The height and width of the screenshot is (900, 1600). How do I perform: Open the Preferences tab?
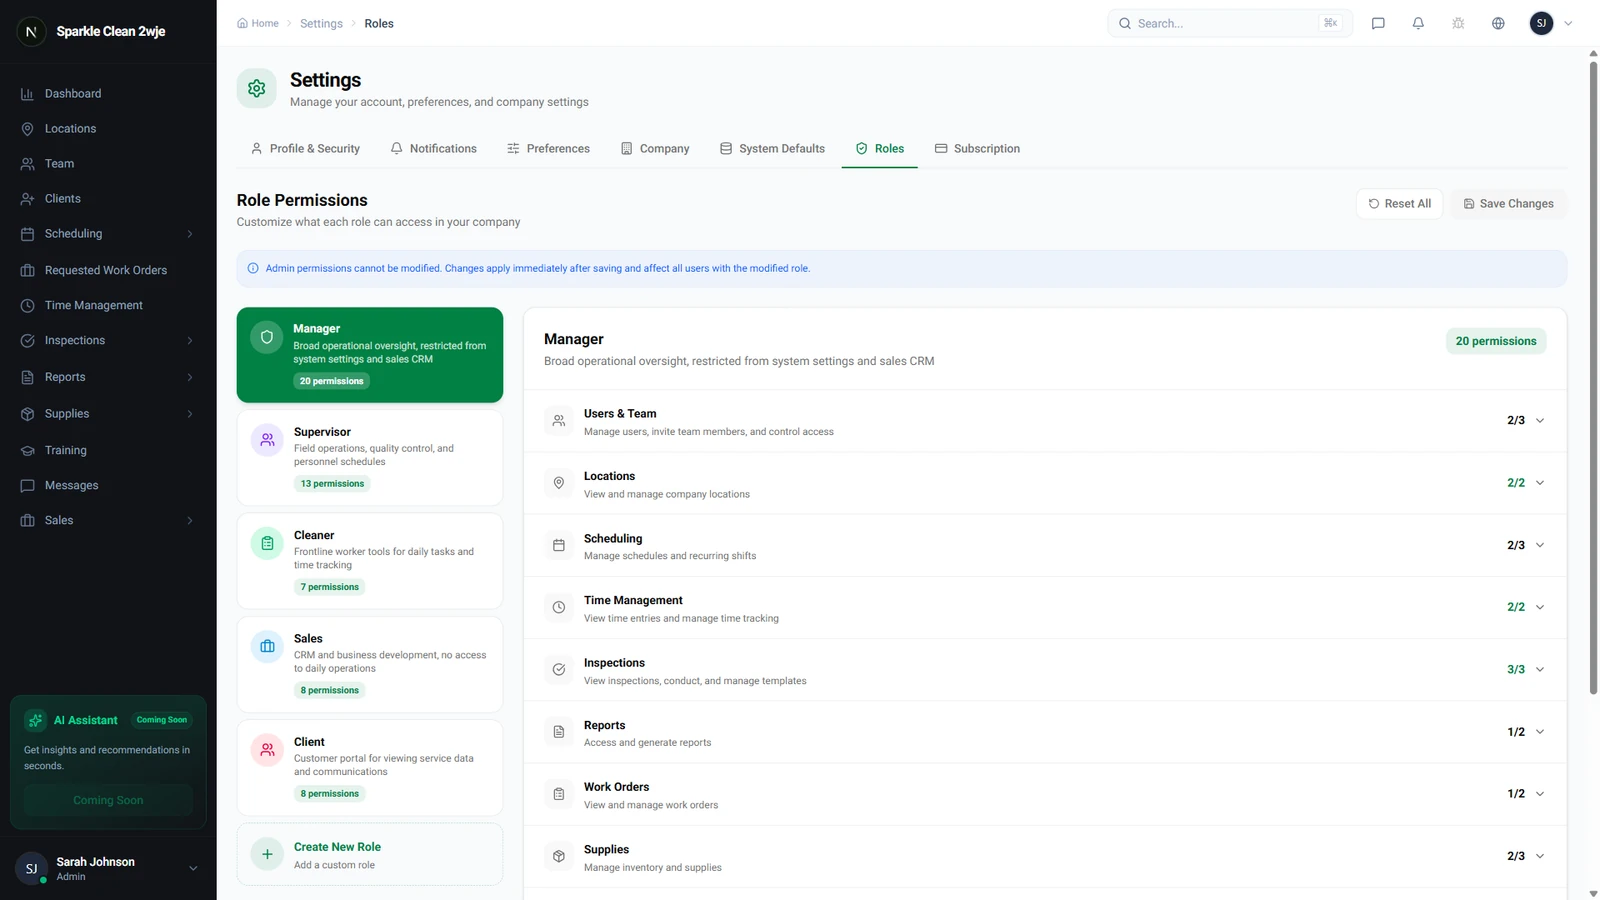pyautogui.click(x=548, y=149)
